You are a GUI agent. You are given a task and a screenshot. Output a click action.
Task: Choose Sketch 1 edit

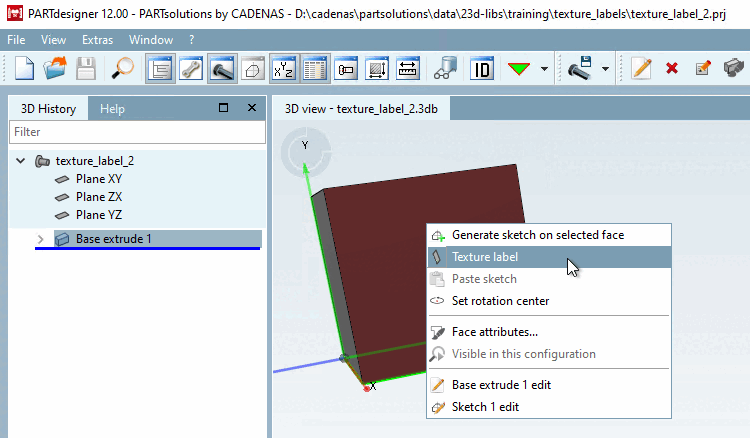(x=549, y=407)
